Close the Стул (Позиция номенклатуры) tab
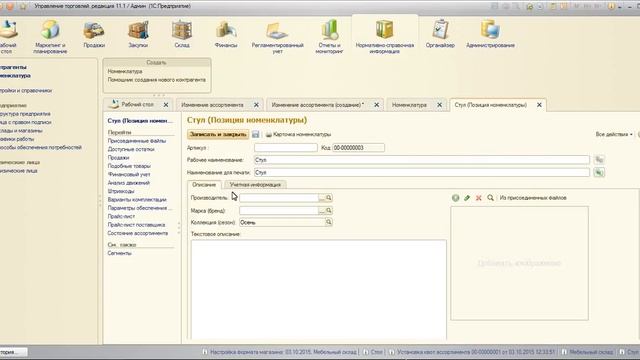This screenshot has height=360, width=640. pyautogui.click(x=539, y=105)
